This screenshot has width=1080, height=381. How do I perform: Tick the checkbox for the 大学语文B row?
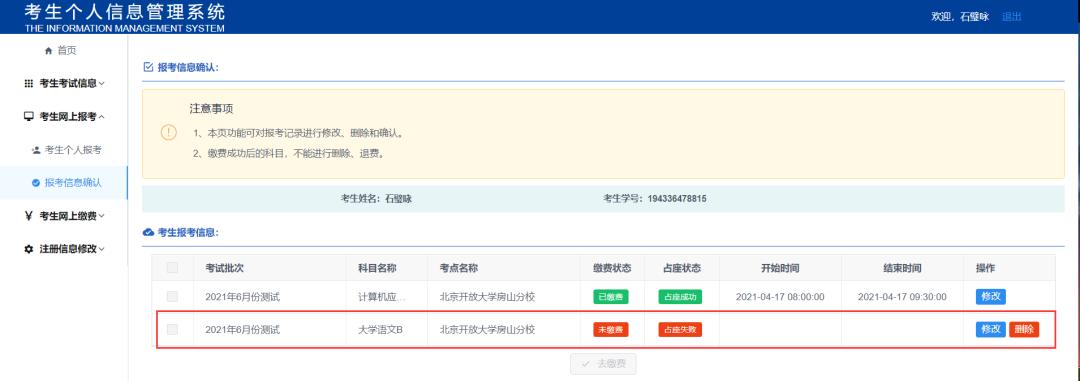tap(172, 329)
